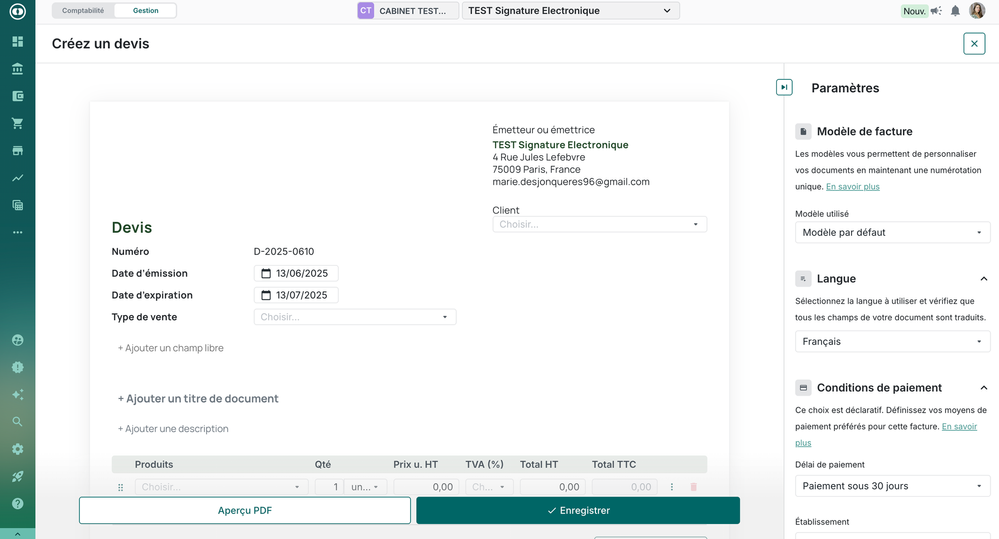The image size is (999, 539).
Task: Switch to the Gestion mode
Action: click(x=145, y=11)
